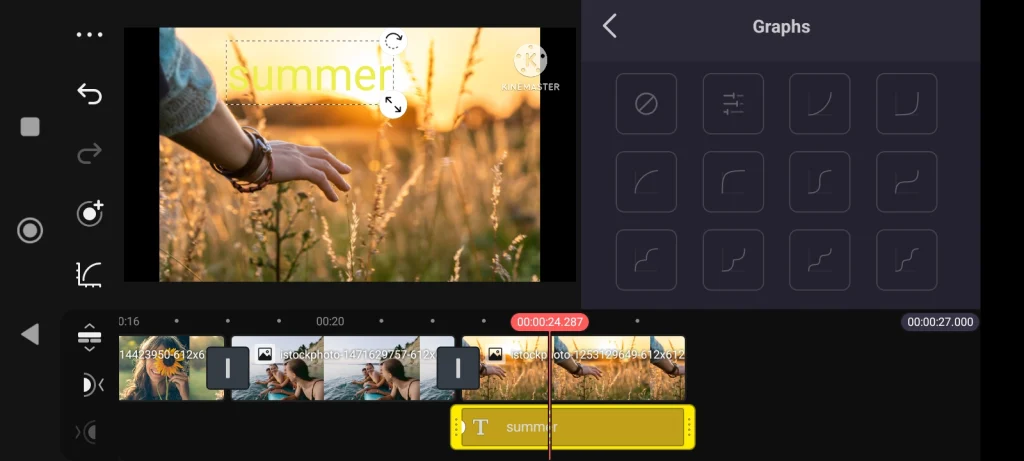Select the no-graph (none) preset
The image size is (1024, 461).
[x=646, y=104]
